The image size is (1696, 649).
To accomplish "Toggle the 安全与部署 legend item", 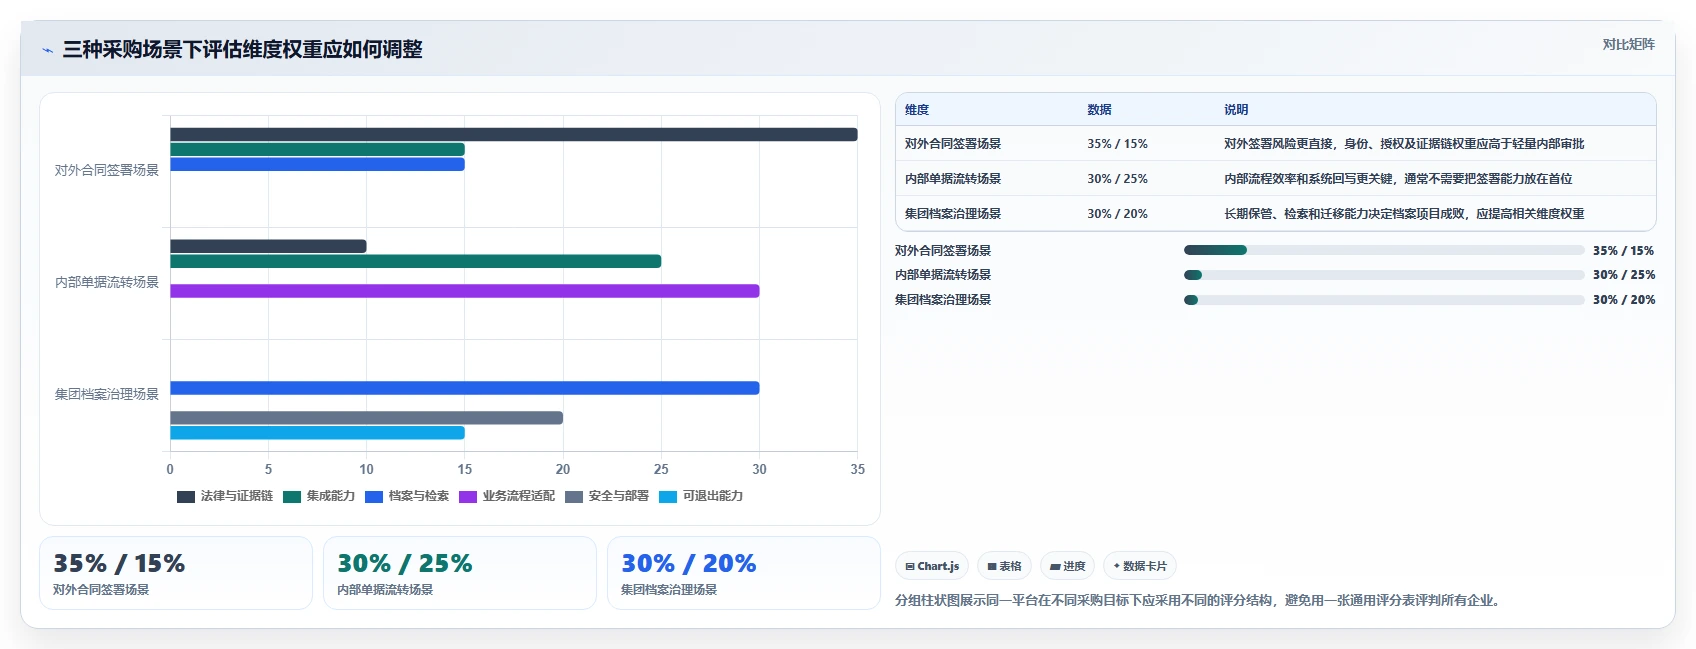I will pos(607,496).
